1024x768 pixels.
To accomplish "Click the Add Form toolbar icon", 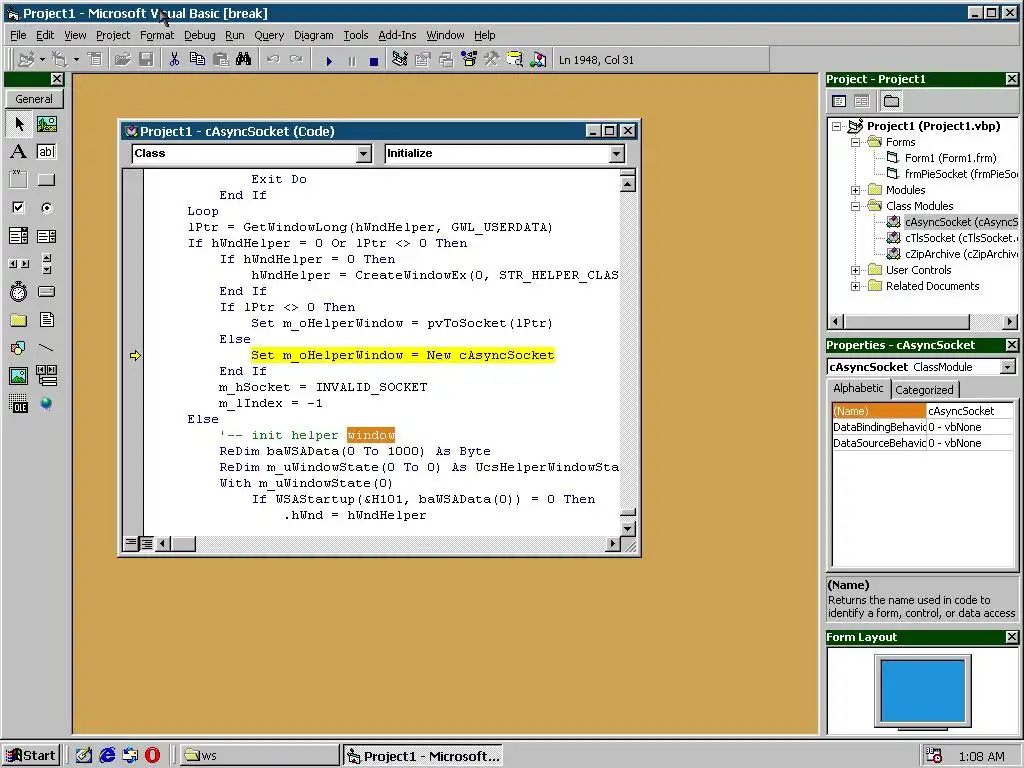I will click(x=60, y=59).
